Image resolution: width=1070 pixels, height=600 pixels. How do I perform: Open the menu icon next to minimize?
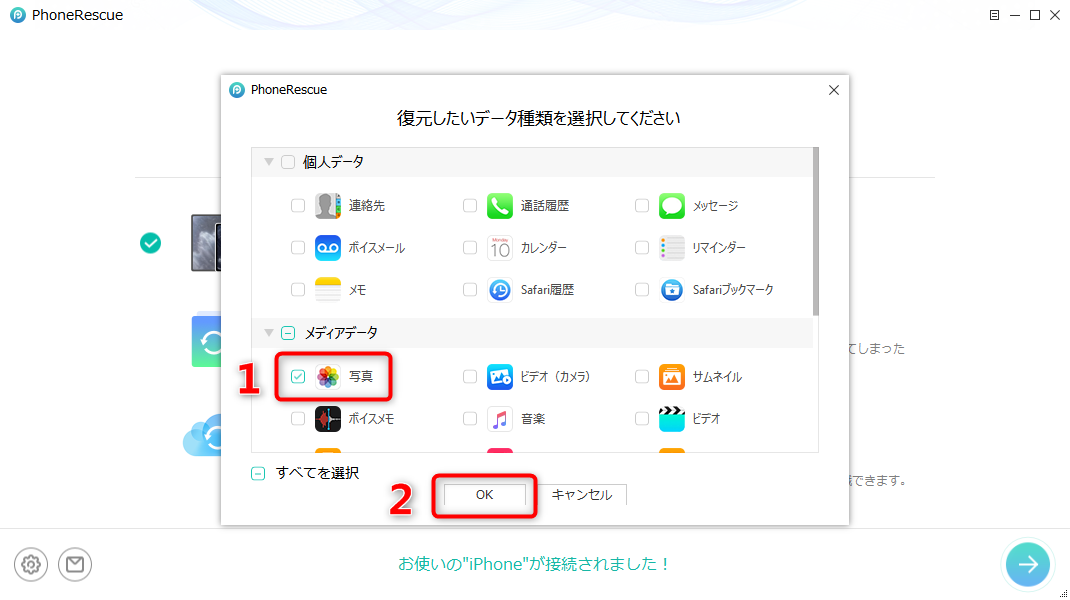994,15
